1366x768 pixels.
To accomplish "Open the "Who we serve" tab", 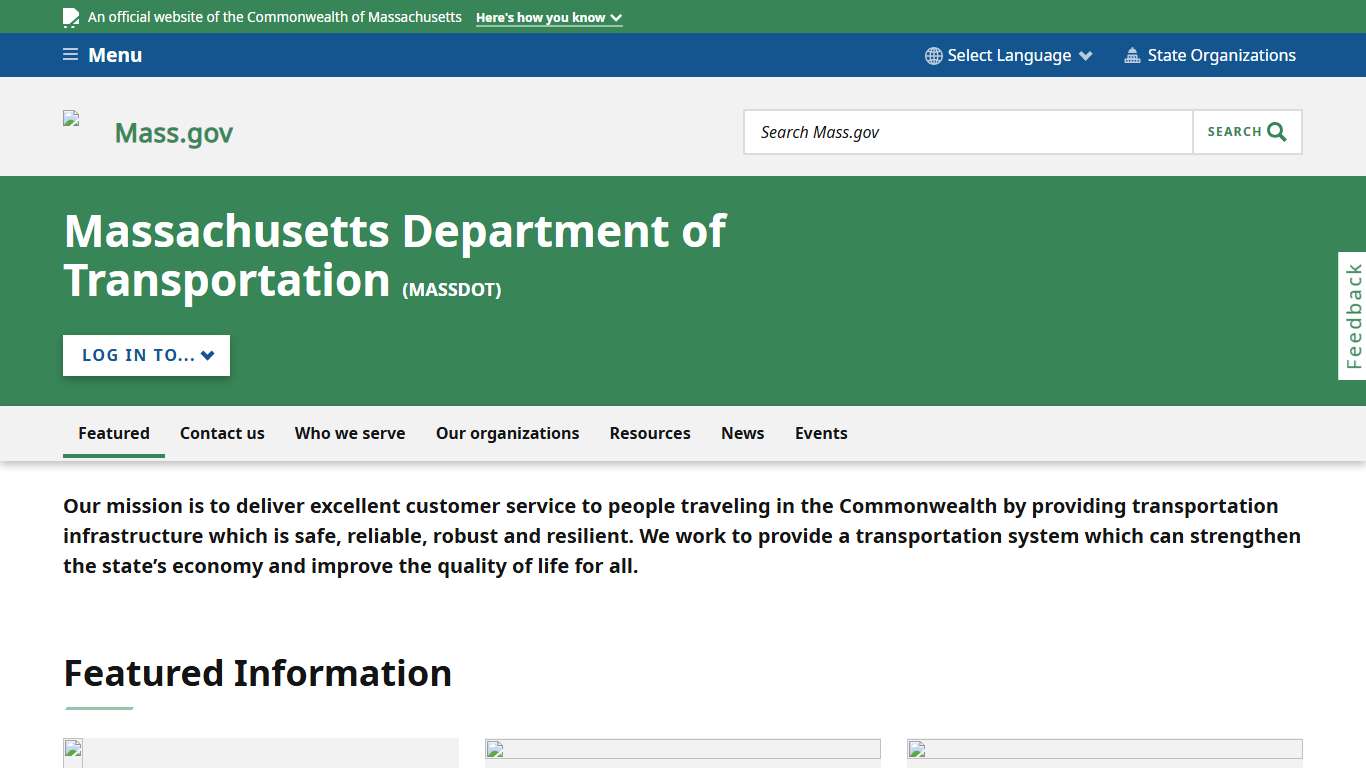I will click(350, 433).
